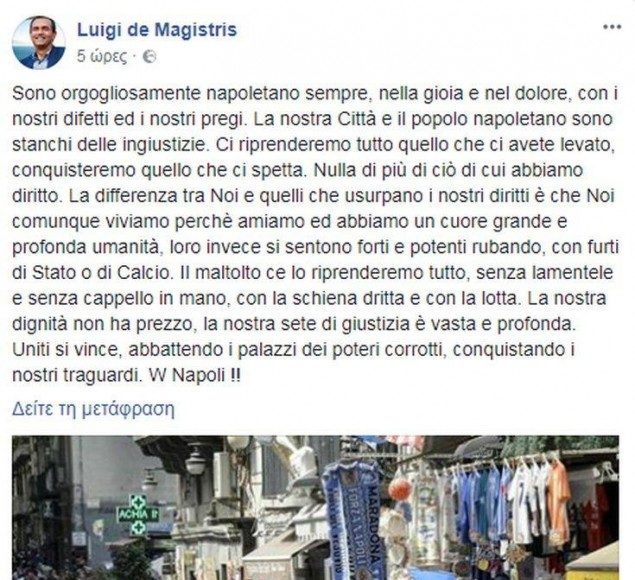Select the post's first line "Sono orgogliosamente napoletano"

coord(108,94)
